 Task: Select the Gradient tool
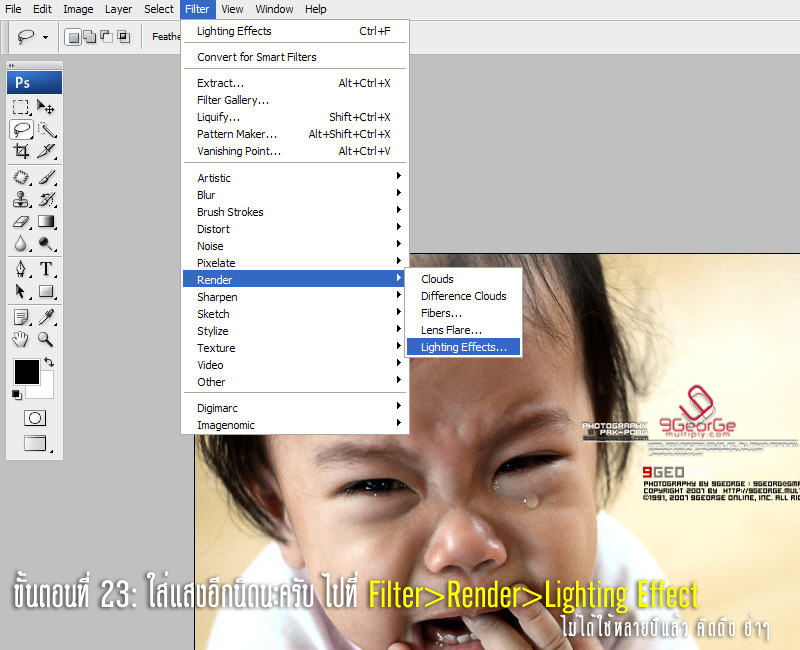pos(46,221)
